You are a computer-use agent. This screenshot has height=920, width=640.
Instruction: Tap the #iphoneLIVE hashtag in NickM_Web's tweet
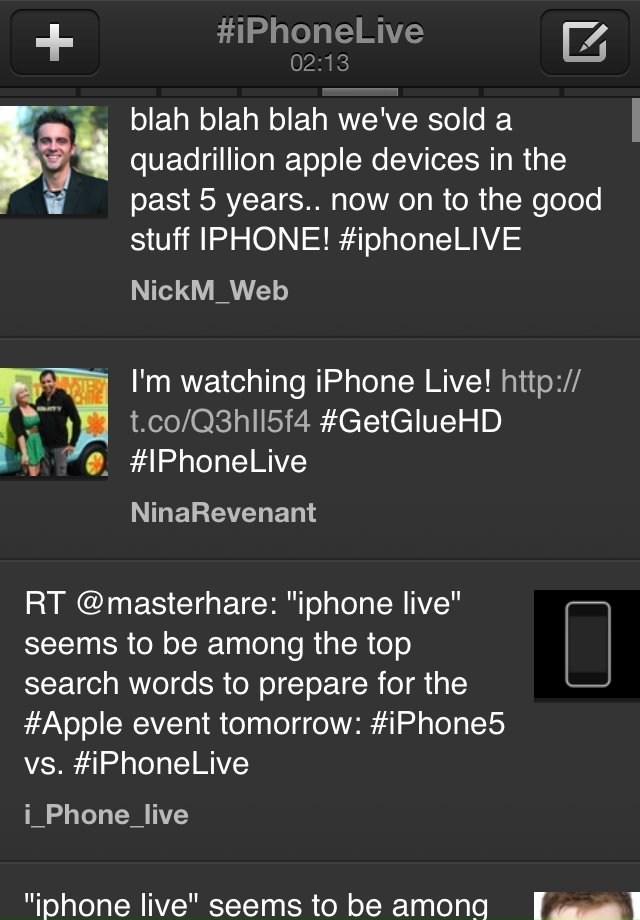click(x=430, y=239)
